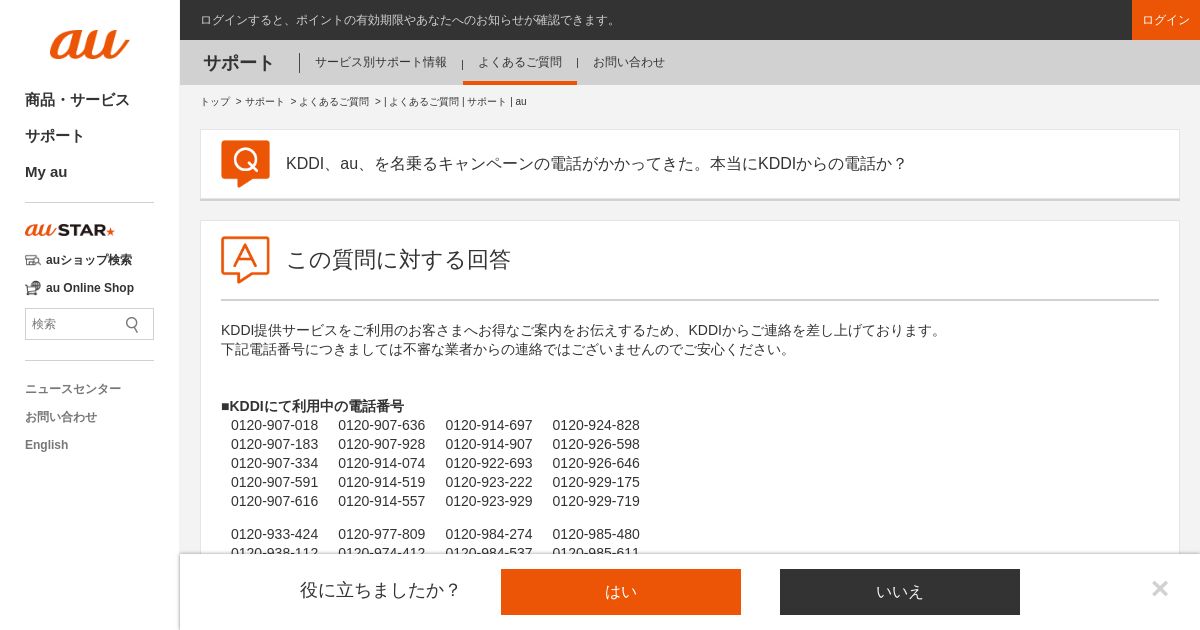Click phone number 0120-907-183

coord(275,444)
